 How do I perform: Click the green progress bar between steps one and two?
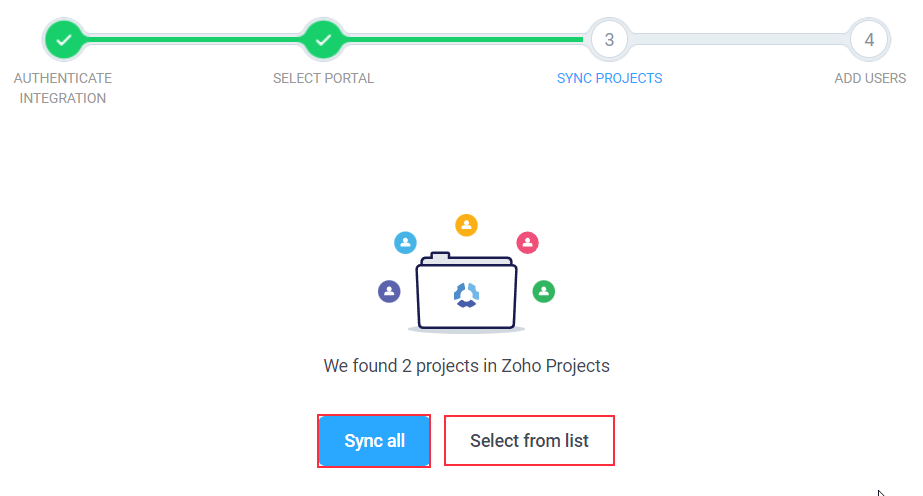click(194, 39)
